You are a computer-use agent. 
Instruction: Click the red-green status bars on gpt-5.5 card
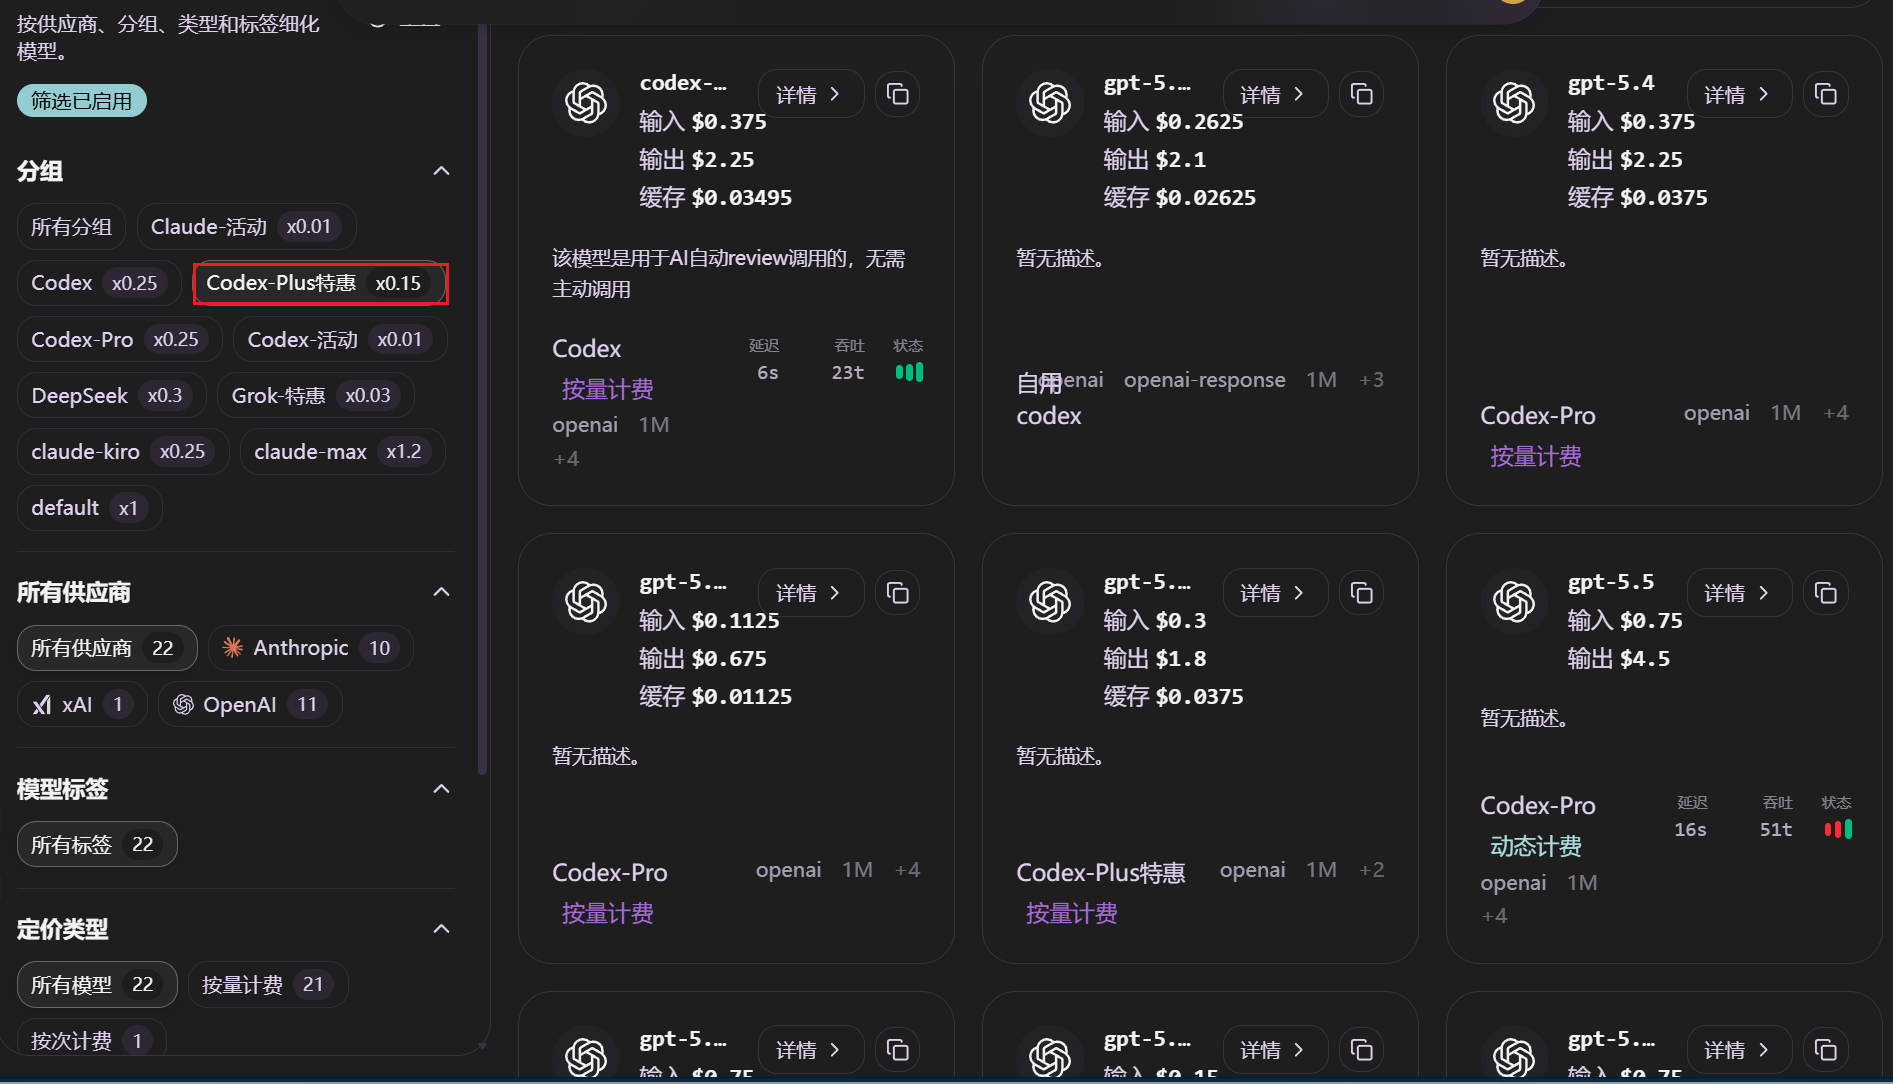pos(1838,829)
